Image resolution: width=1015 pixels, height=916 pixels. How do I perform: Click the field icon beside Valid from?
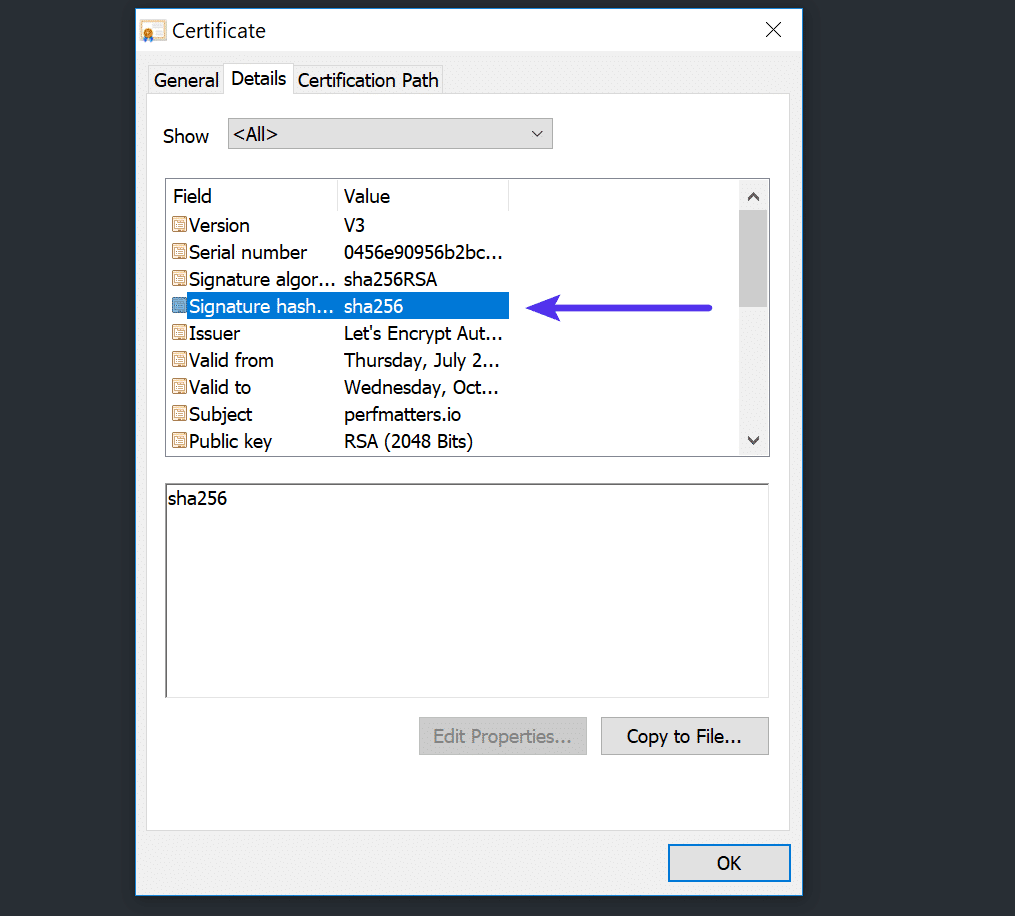point(180,360)
